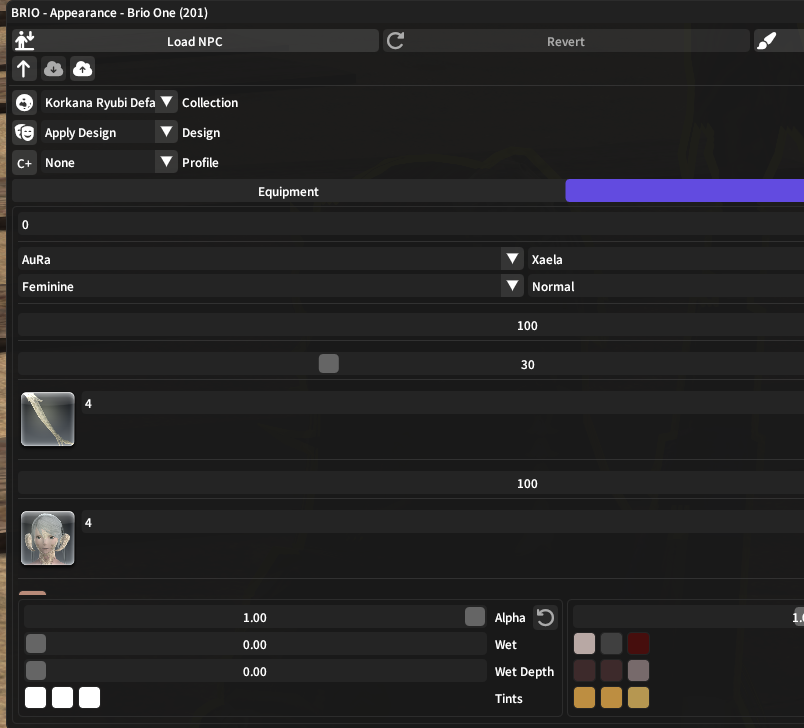Click the first white Tints swatch

[x=35, y=698]
